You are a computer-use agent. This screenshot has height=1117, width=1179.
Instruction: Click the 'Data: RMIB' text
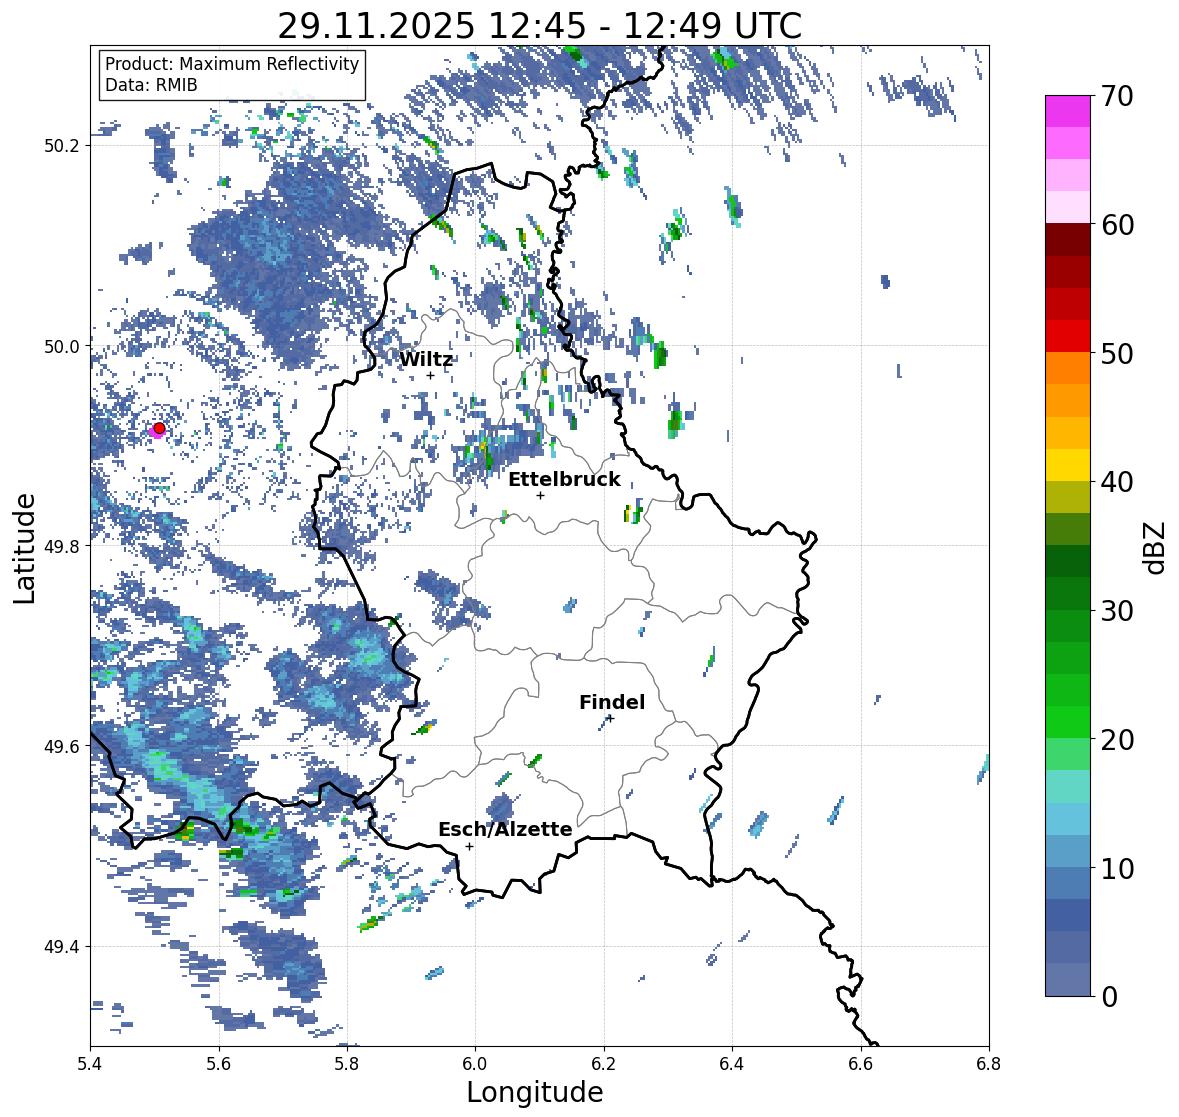[x=151, y=85]
